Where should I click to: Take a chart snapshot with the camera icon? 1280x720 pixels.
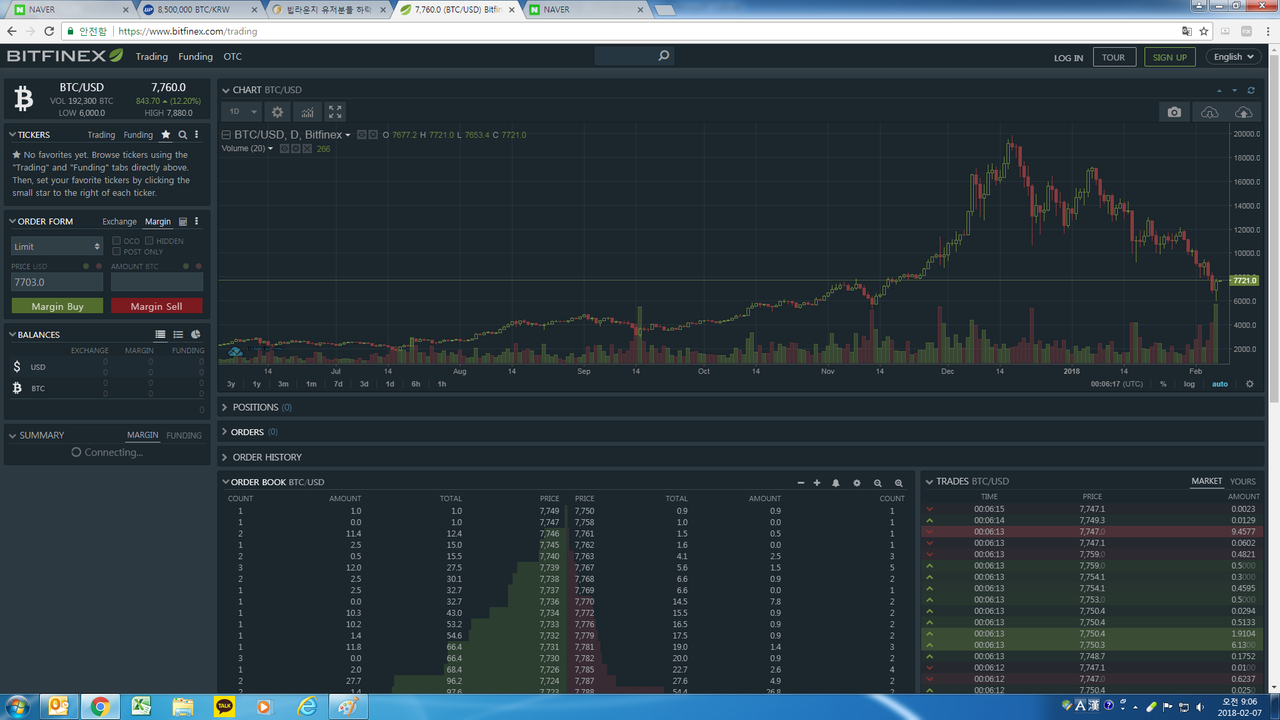tap(1174, 112)
